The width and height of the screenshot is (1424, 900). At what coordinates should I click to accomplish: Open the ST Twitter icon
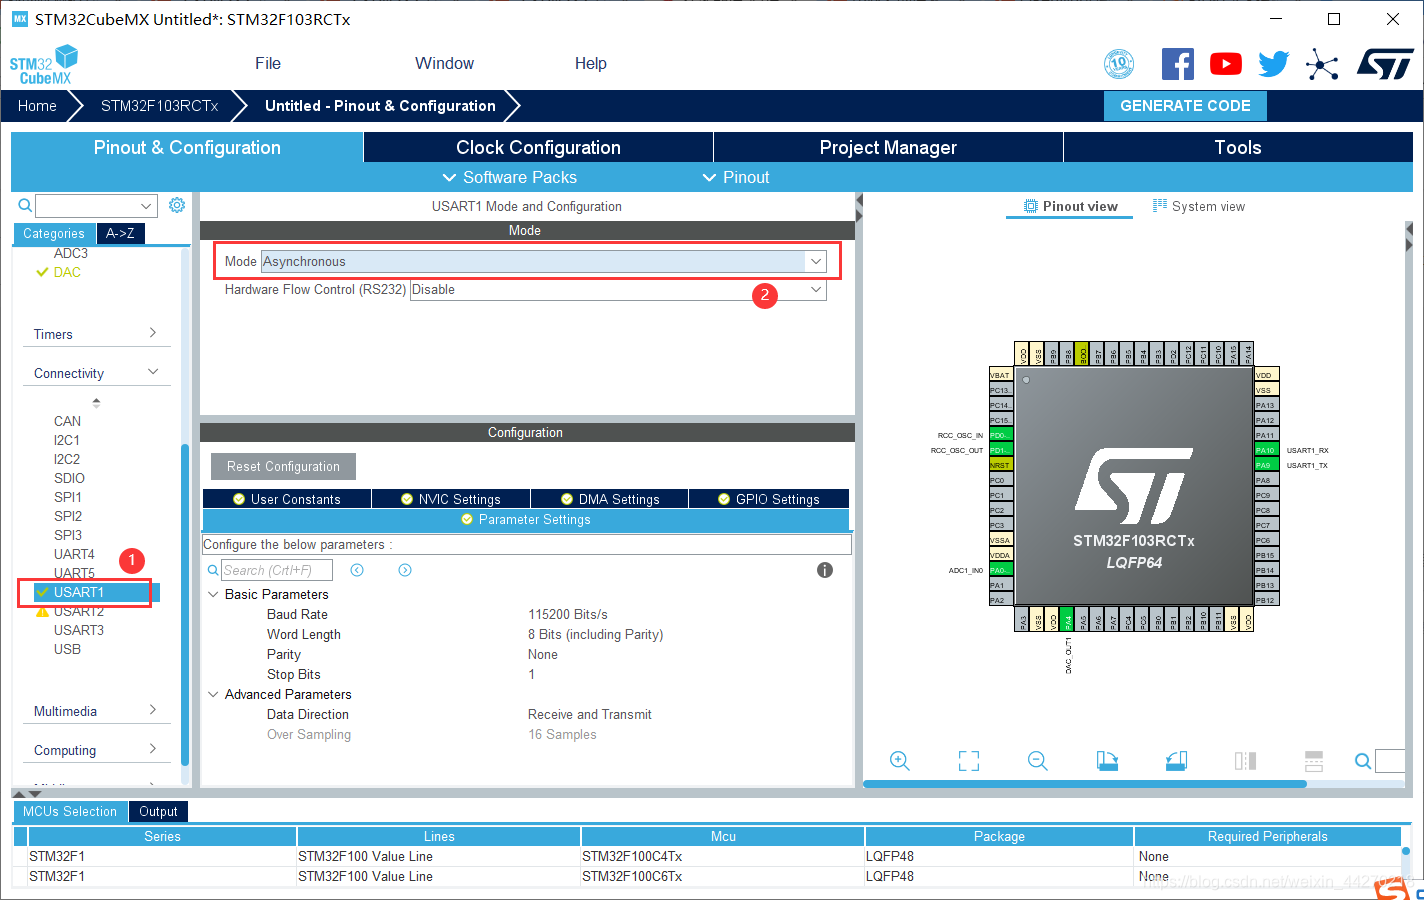(1273, 64)
